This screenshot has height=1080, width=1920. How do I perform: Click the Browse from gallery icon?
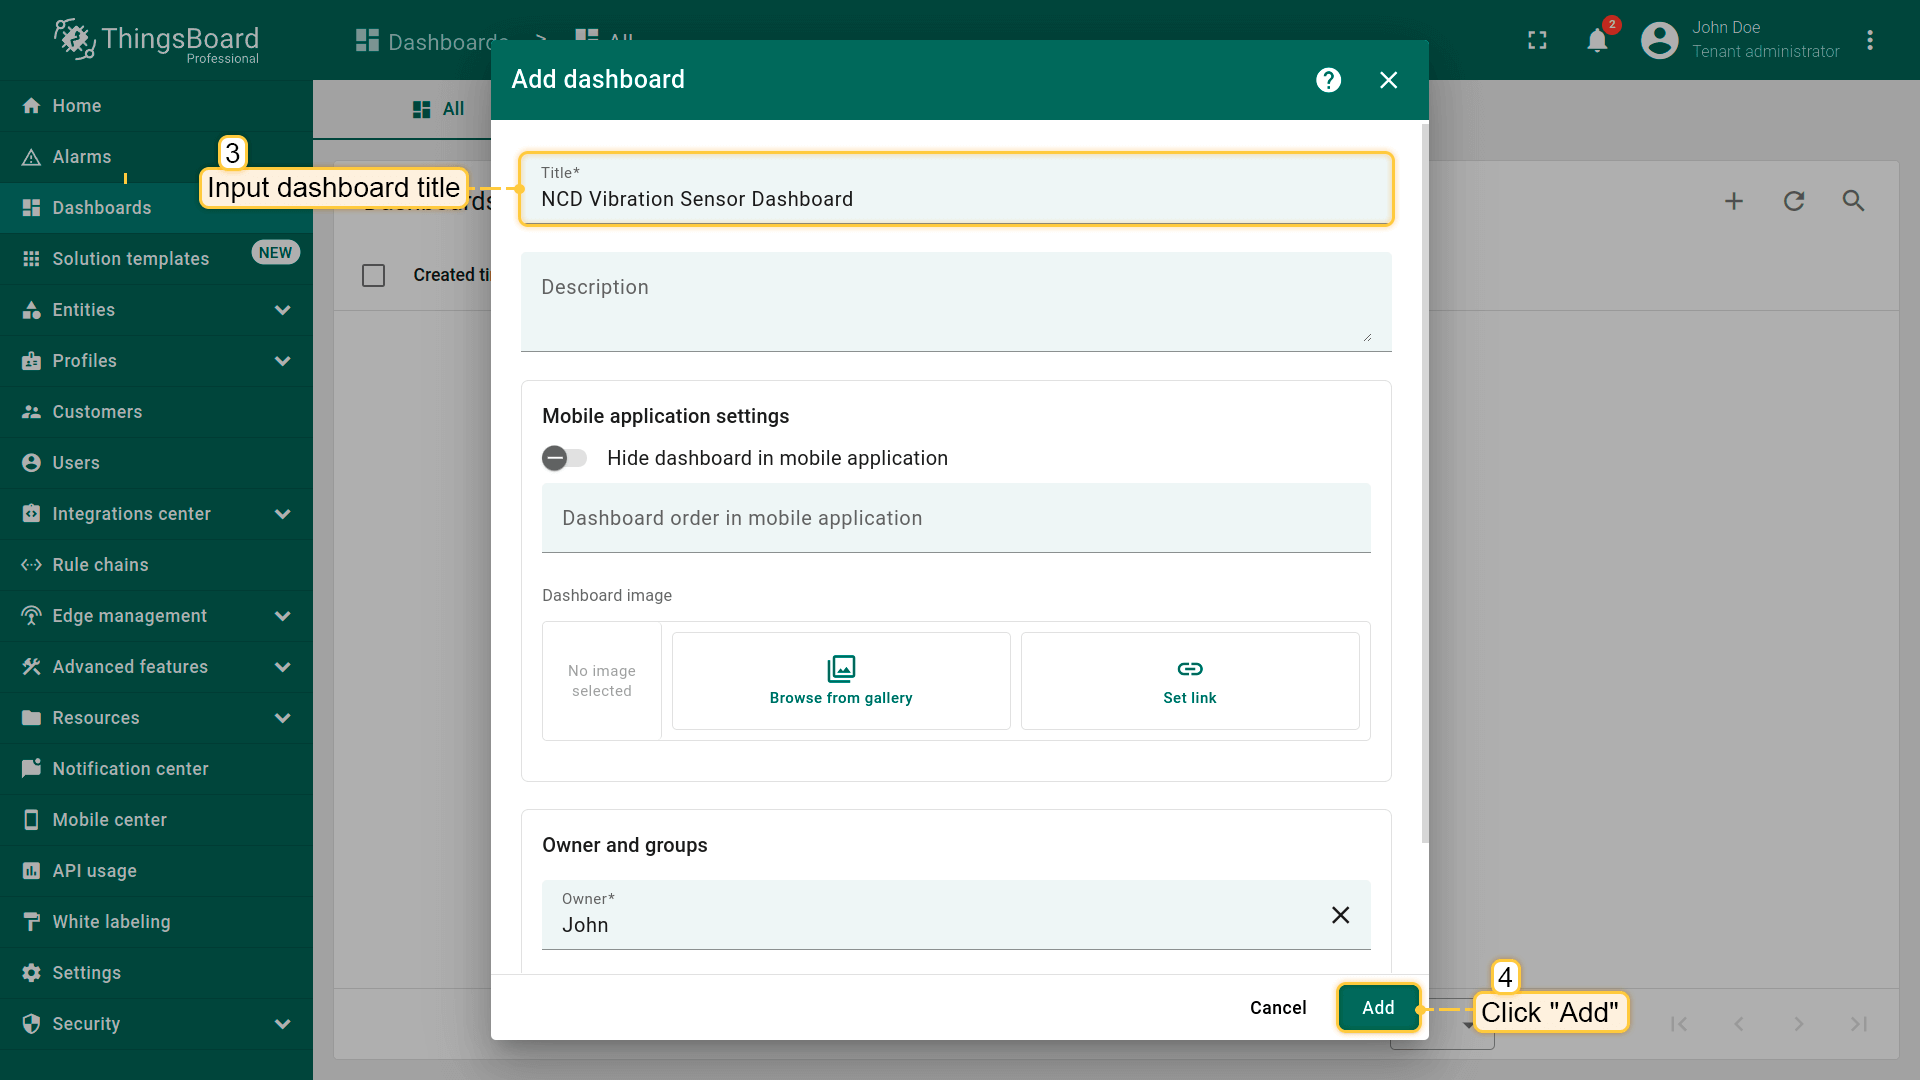coord(841,669)
